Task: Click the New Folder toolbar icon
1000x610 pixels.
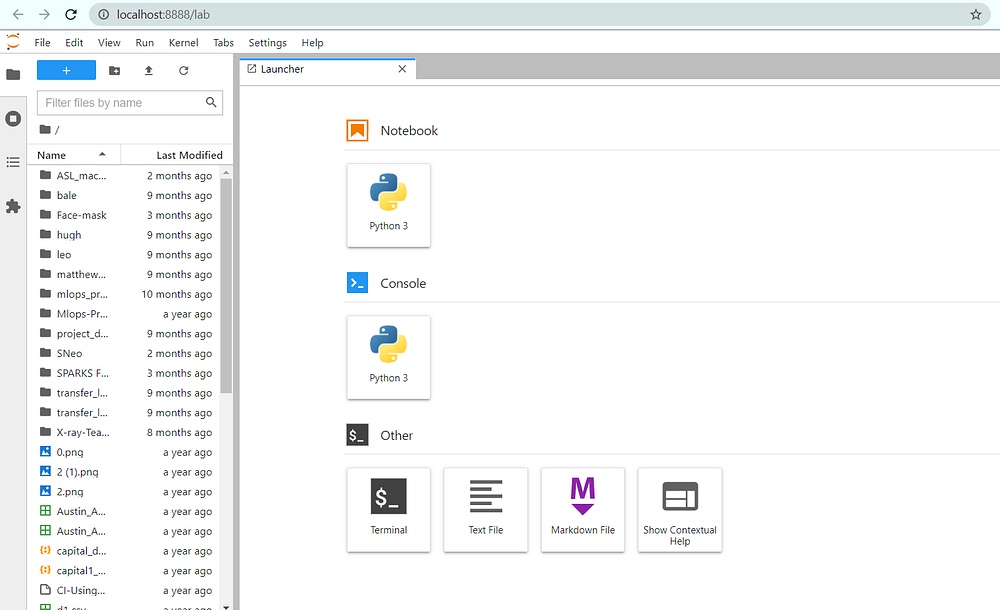Action: (115, 70)
